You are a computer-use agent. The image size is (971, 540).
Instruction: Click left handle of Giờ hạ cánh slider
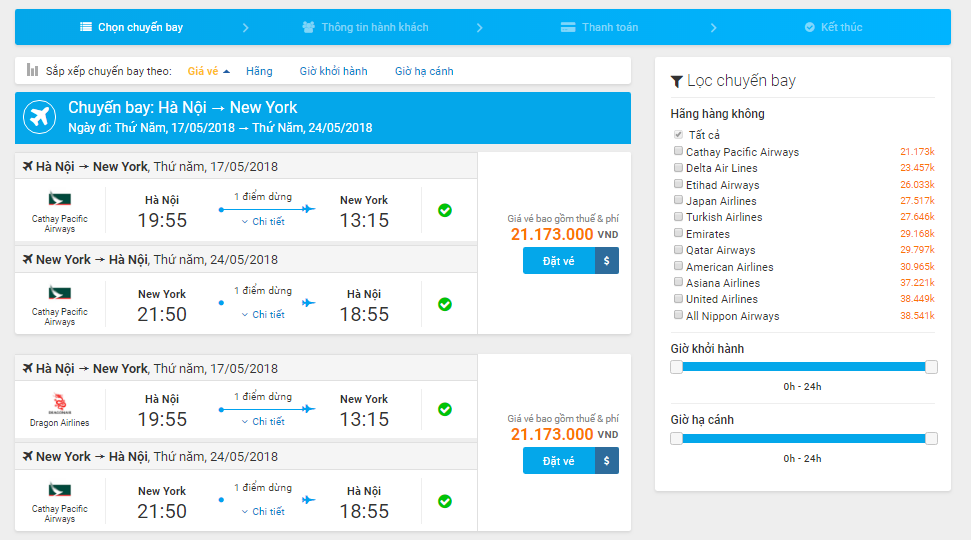pyautogui.click(x=676, y=438)
